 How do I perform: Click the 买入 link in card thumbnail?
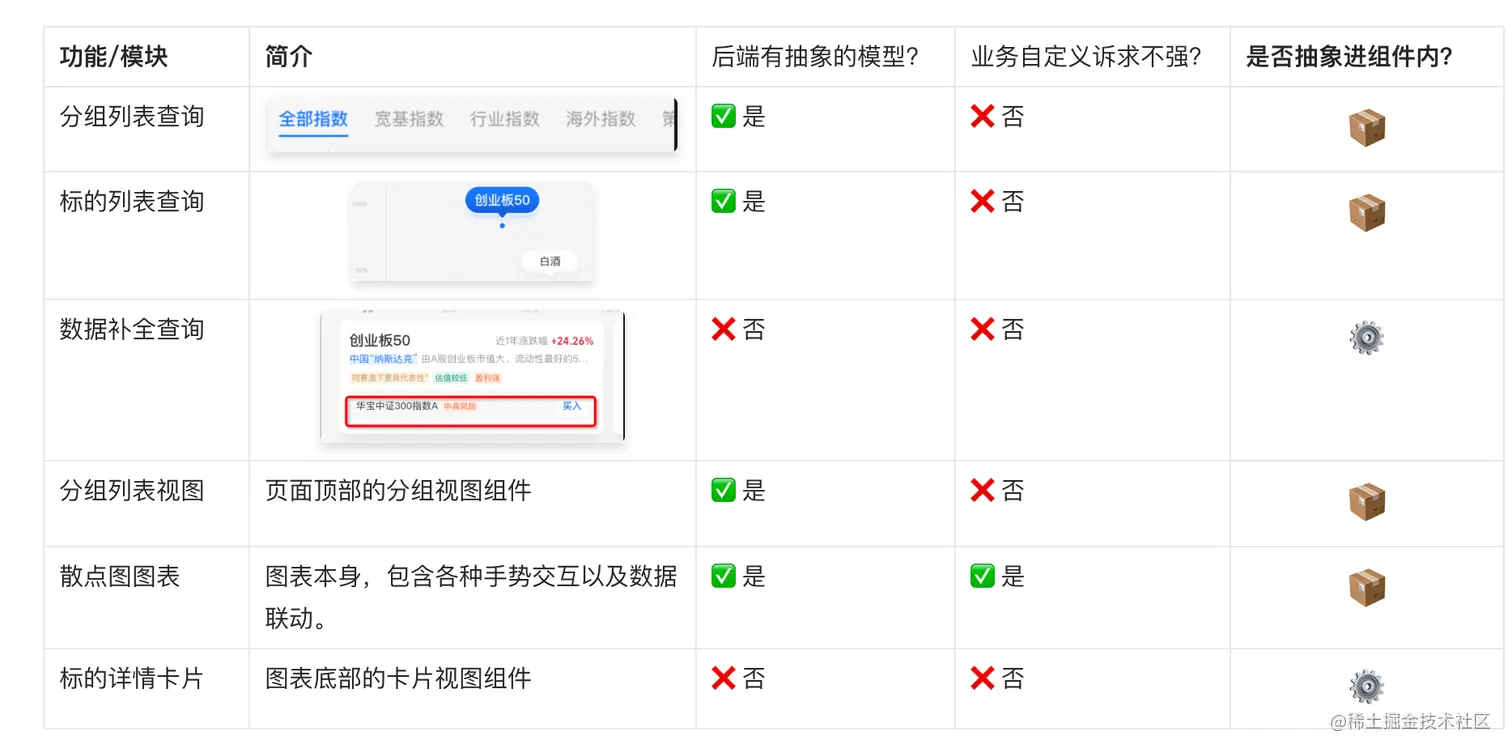pyautogui.click(x=572, y=406)
